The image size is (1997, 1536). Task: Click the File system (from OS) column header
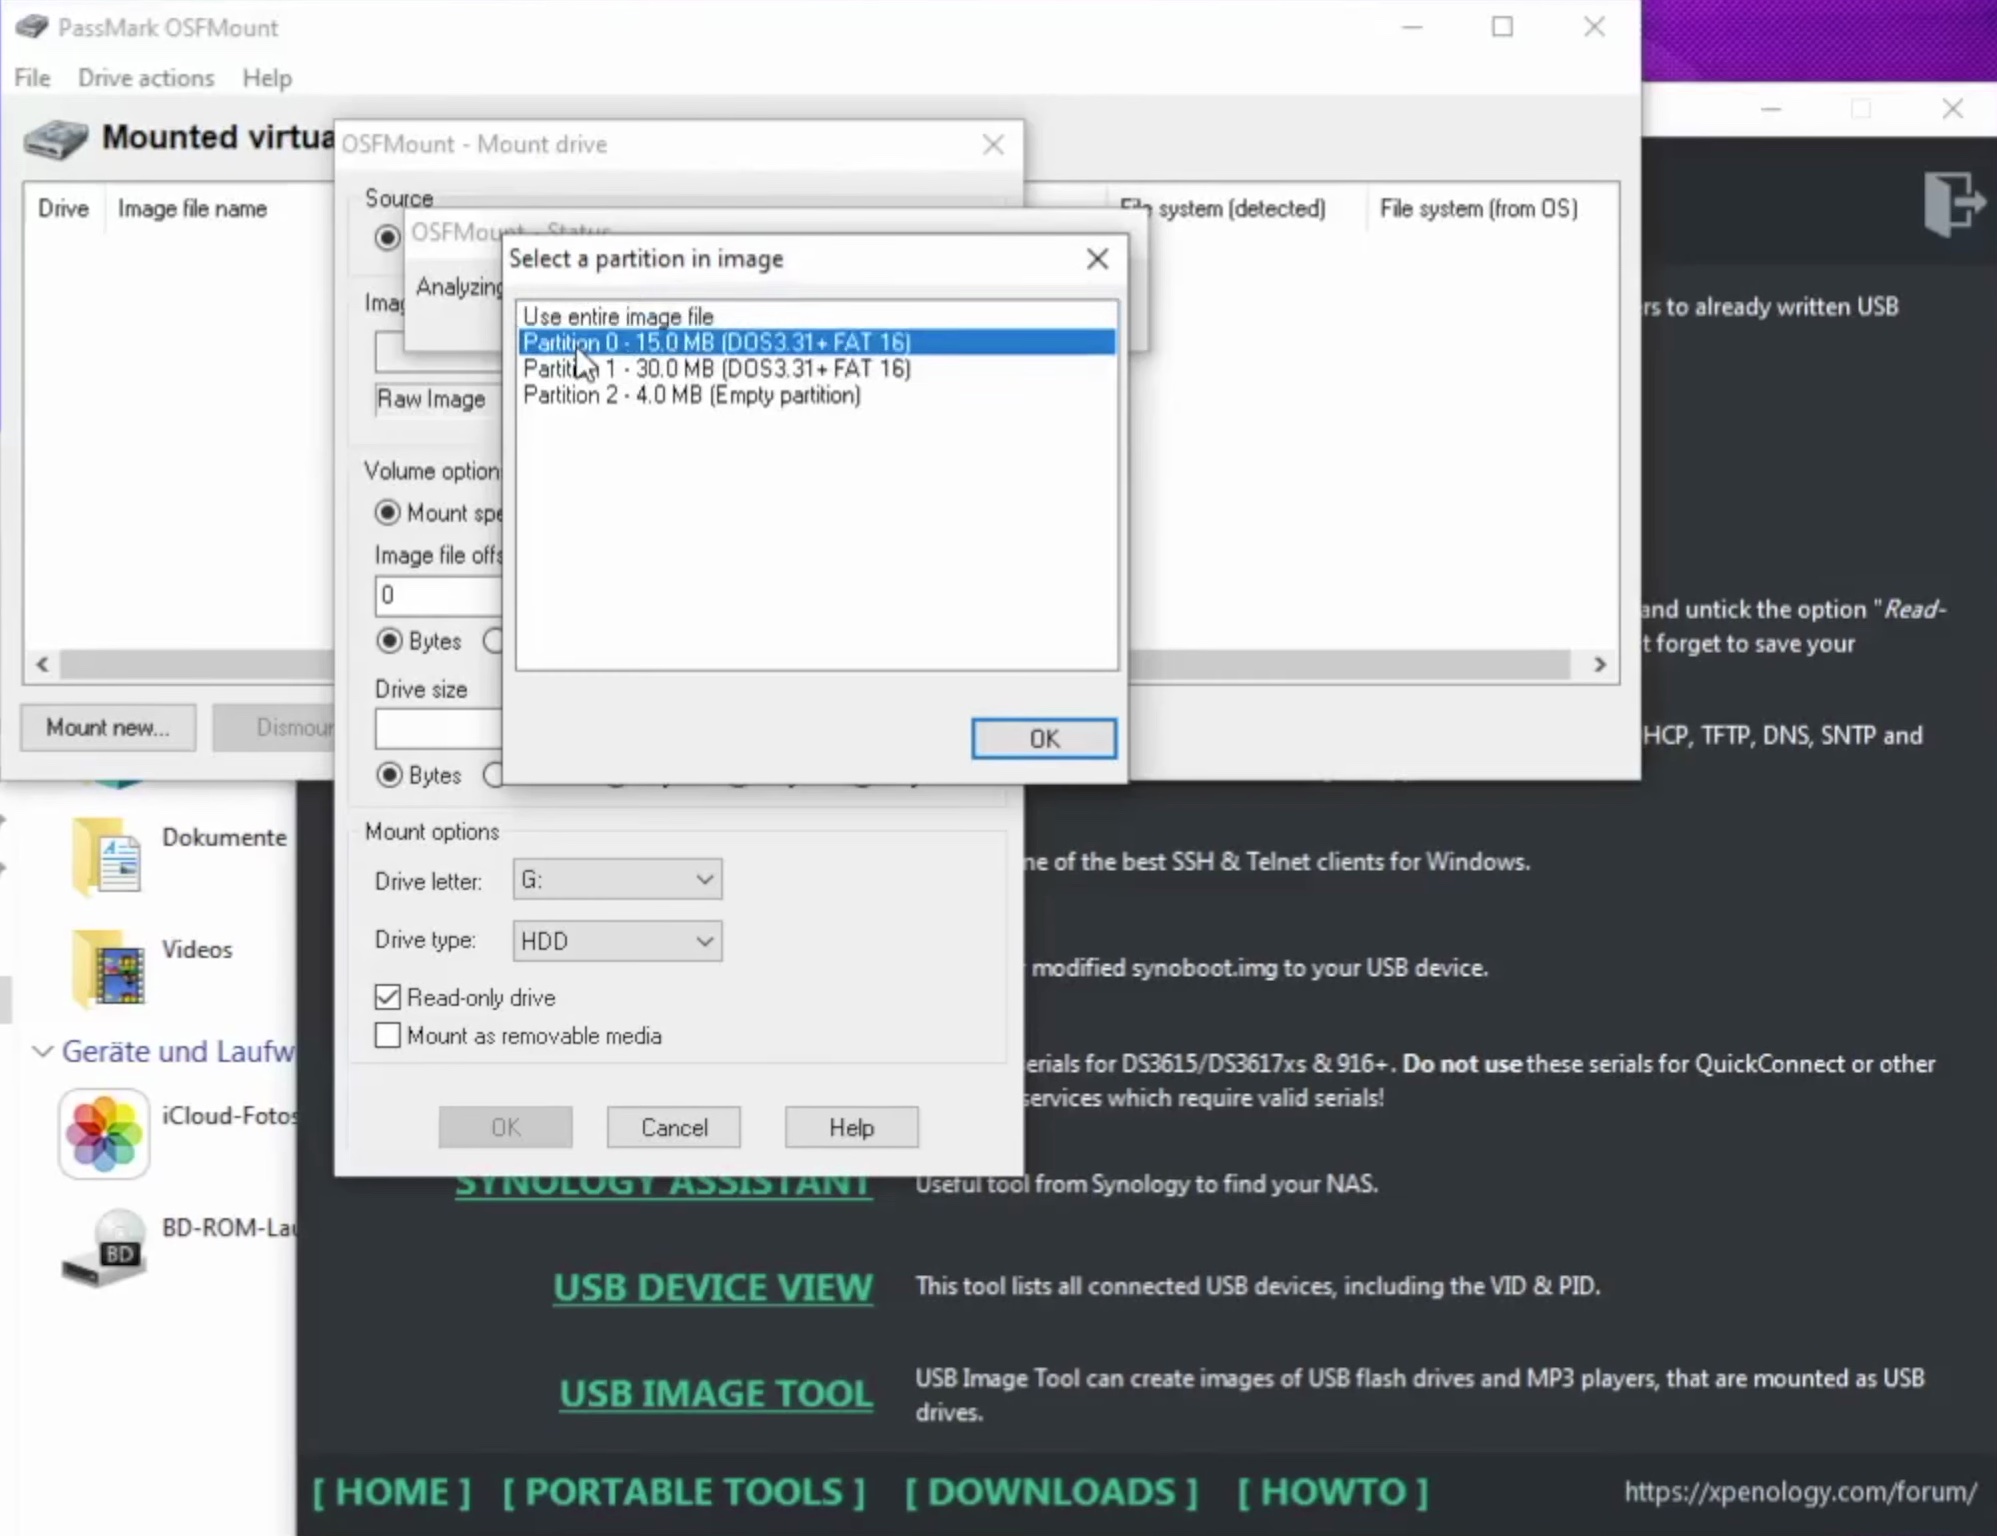click(x=1478, y=208)
